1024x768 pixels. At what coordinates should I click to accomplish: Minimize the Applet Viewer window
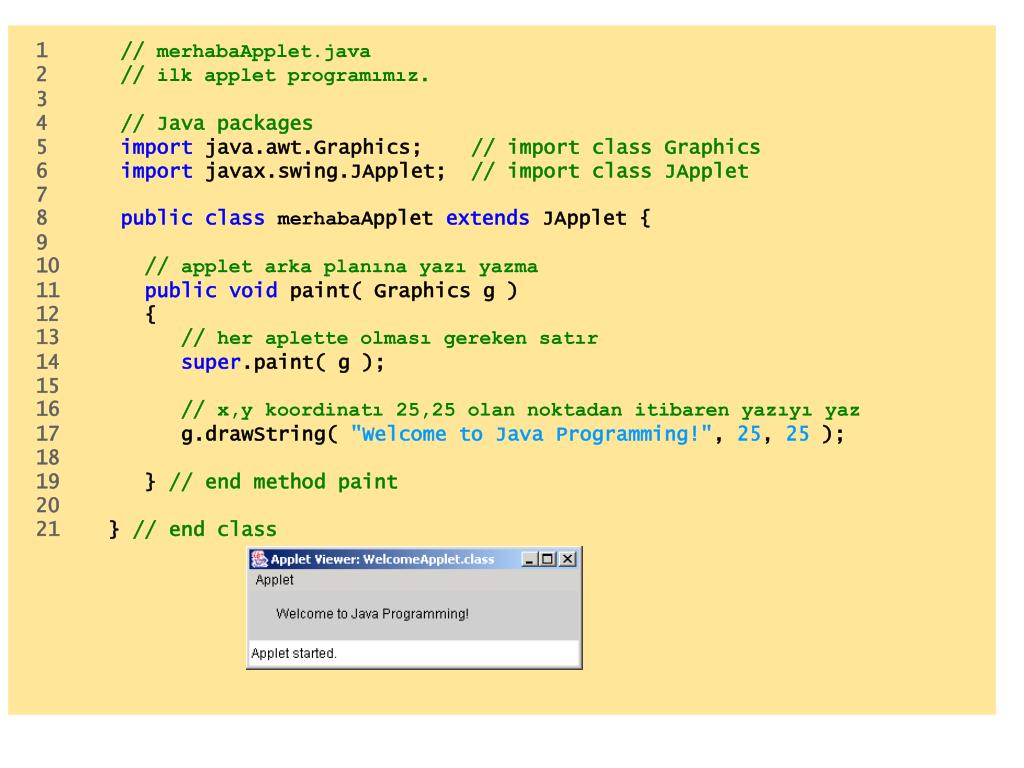(529, 559)
